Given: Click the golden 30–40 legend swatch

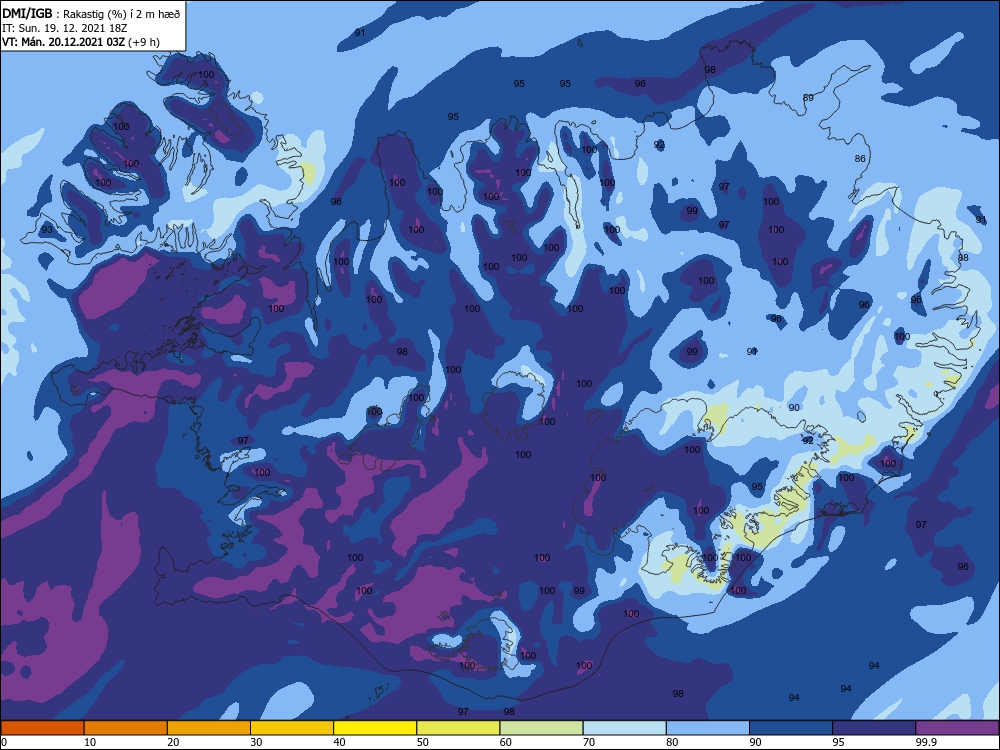Looking at the screenshot, I should tap(292, 728).
